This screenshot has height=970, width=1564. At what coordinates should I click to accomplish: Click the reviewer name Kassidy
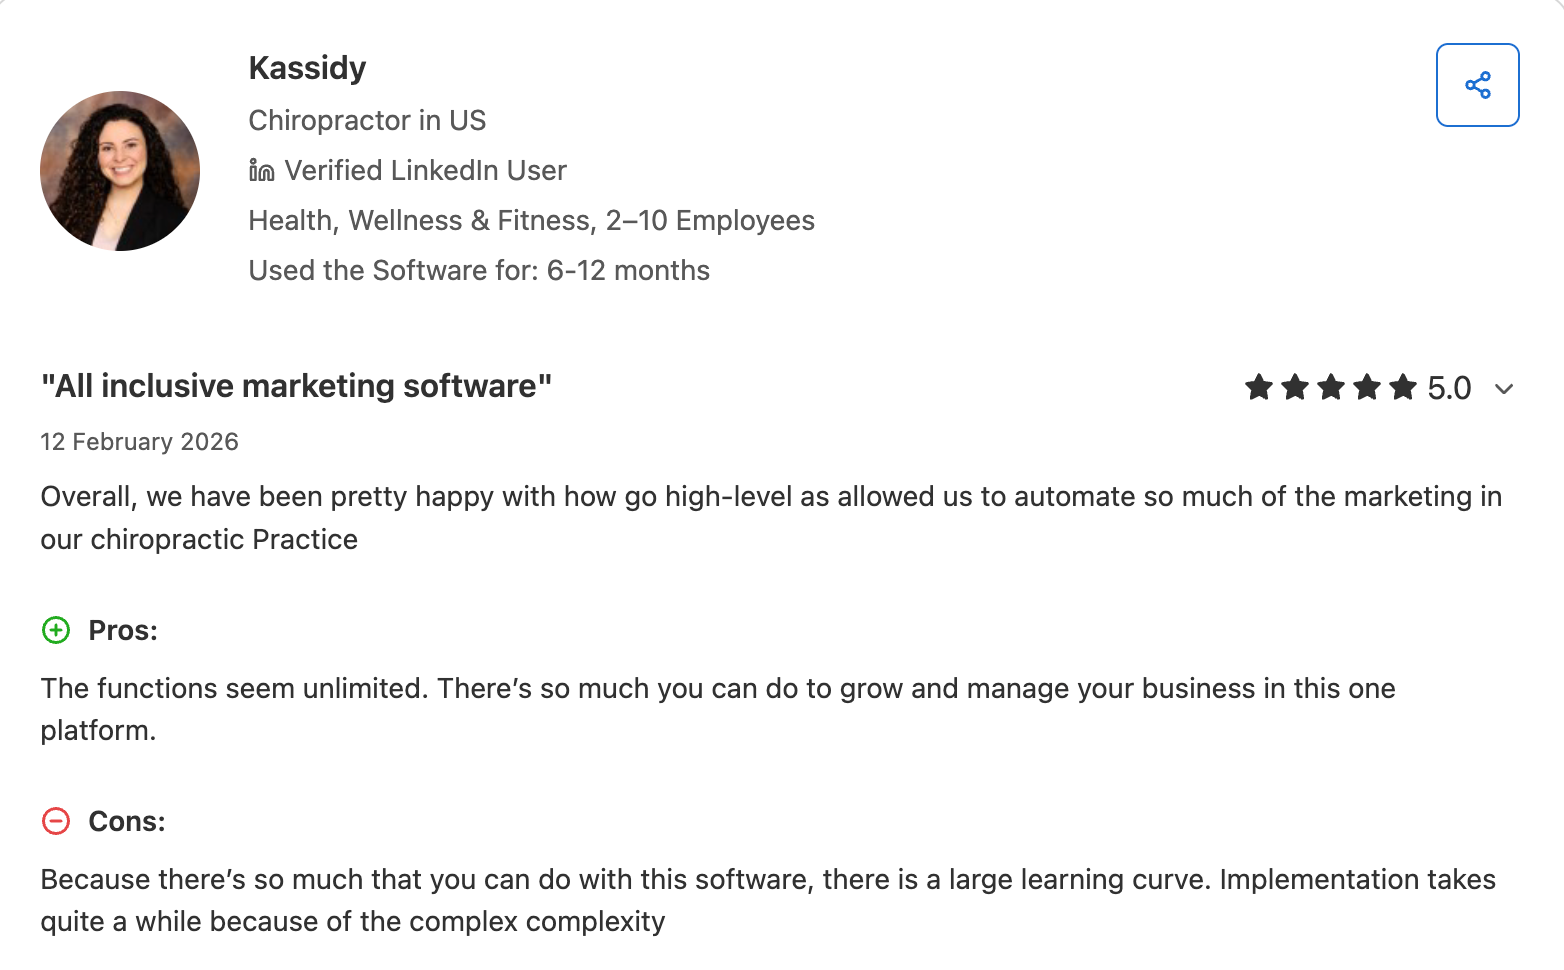coord(307,68)
